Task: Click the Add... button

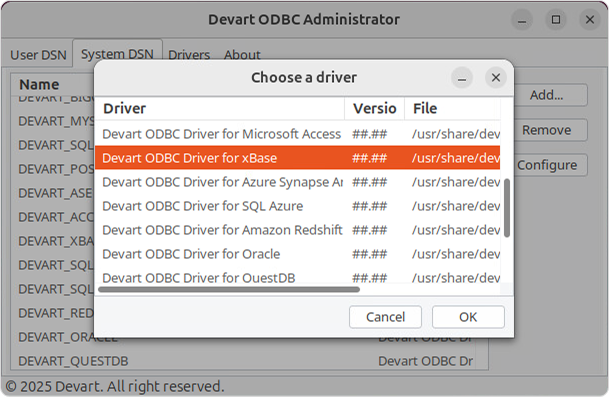Action: (550, 95)
